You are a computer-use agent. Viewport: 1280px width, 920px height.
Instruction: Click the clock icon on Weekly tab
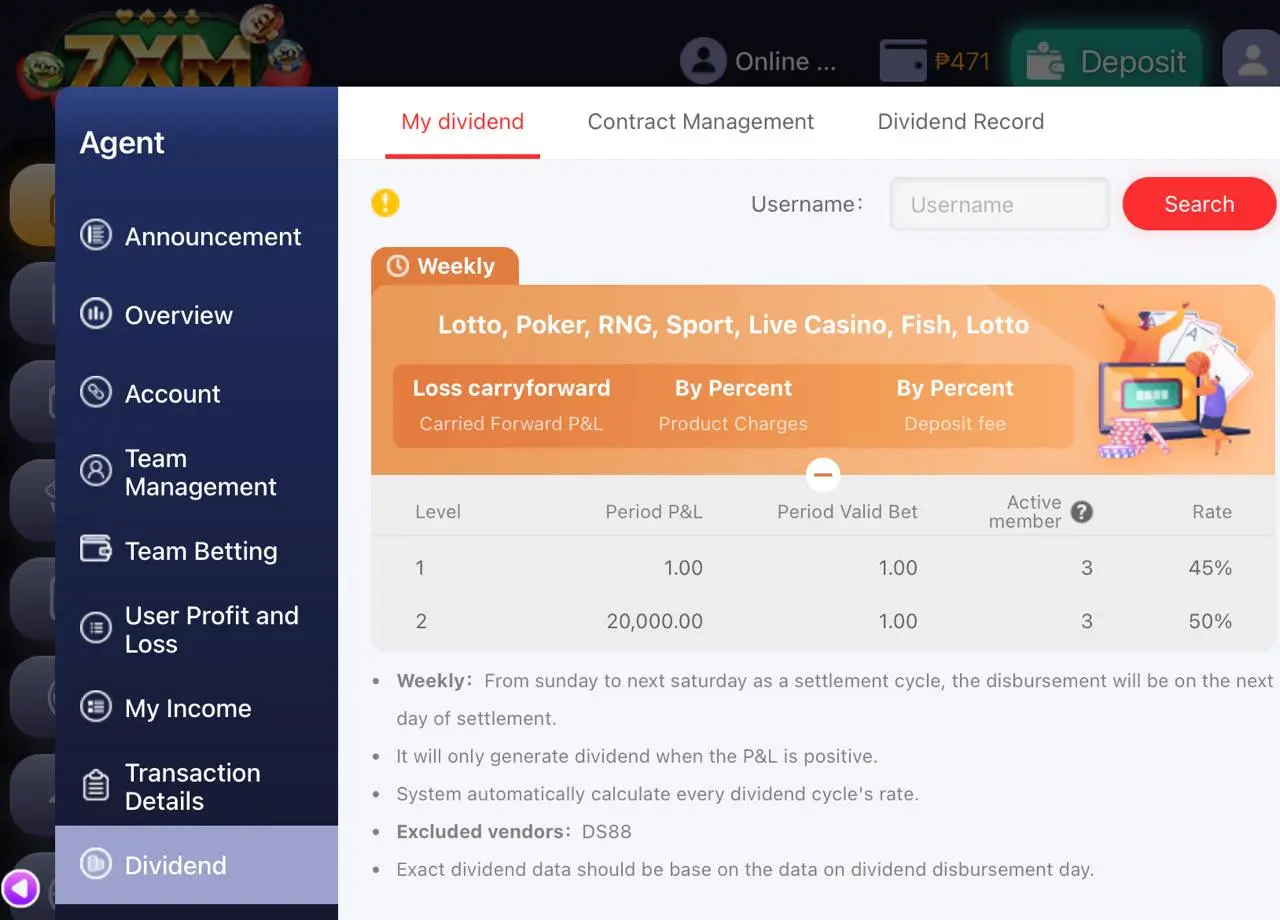click(x=398, y=266)
